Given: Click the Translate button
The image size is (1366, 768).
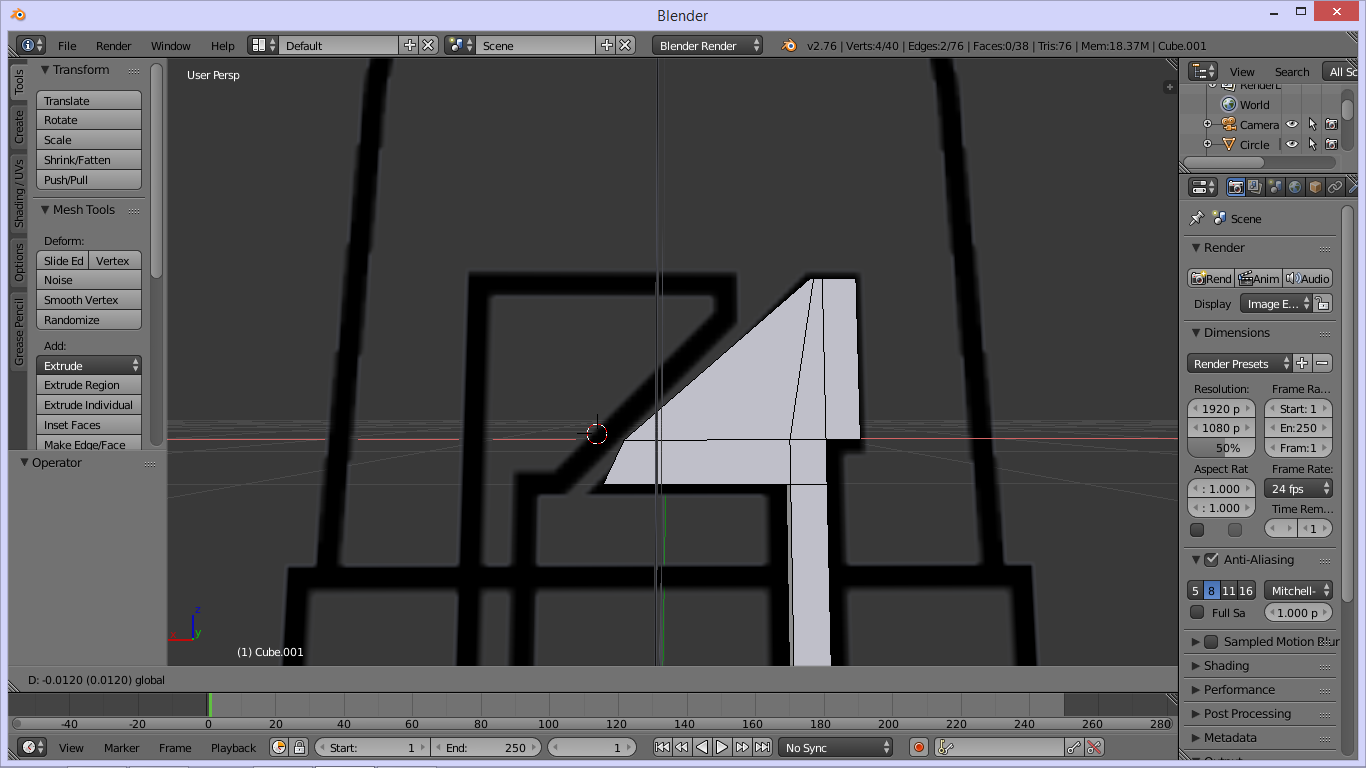Looking at the screenshot, I should click(x=89, y=100).
